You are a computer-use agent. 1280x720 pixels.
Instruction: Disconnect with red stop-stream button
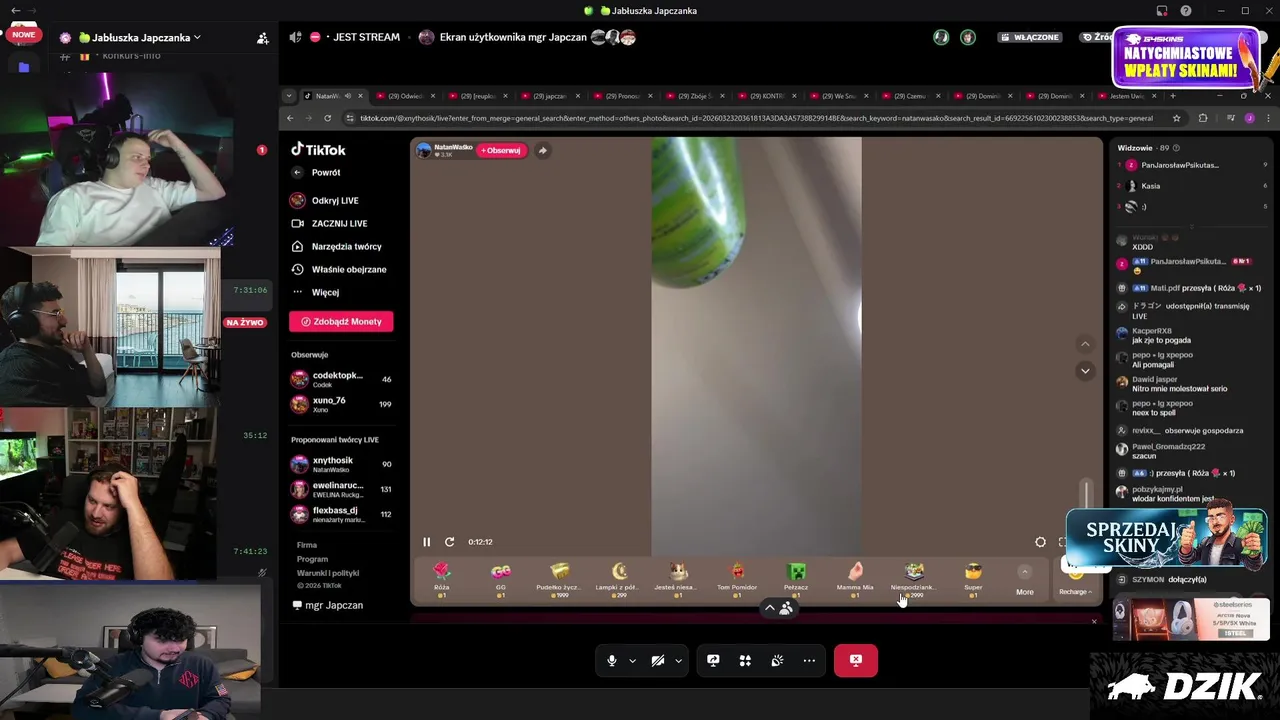pos(856,660)
